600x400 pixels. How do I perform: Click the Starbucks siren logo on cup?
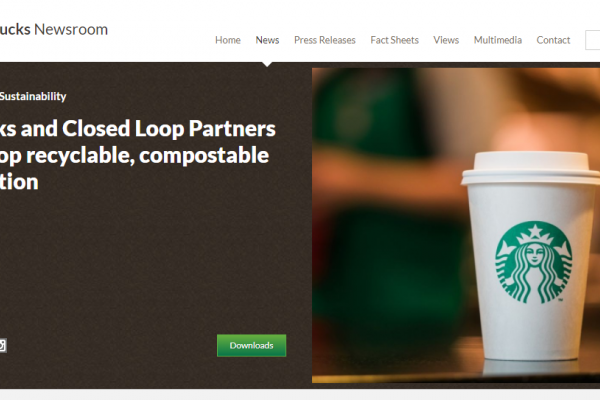534,262
